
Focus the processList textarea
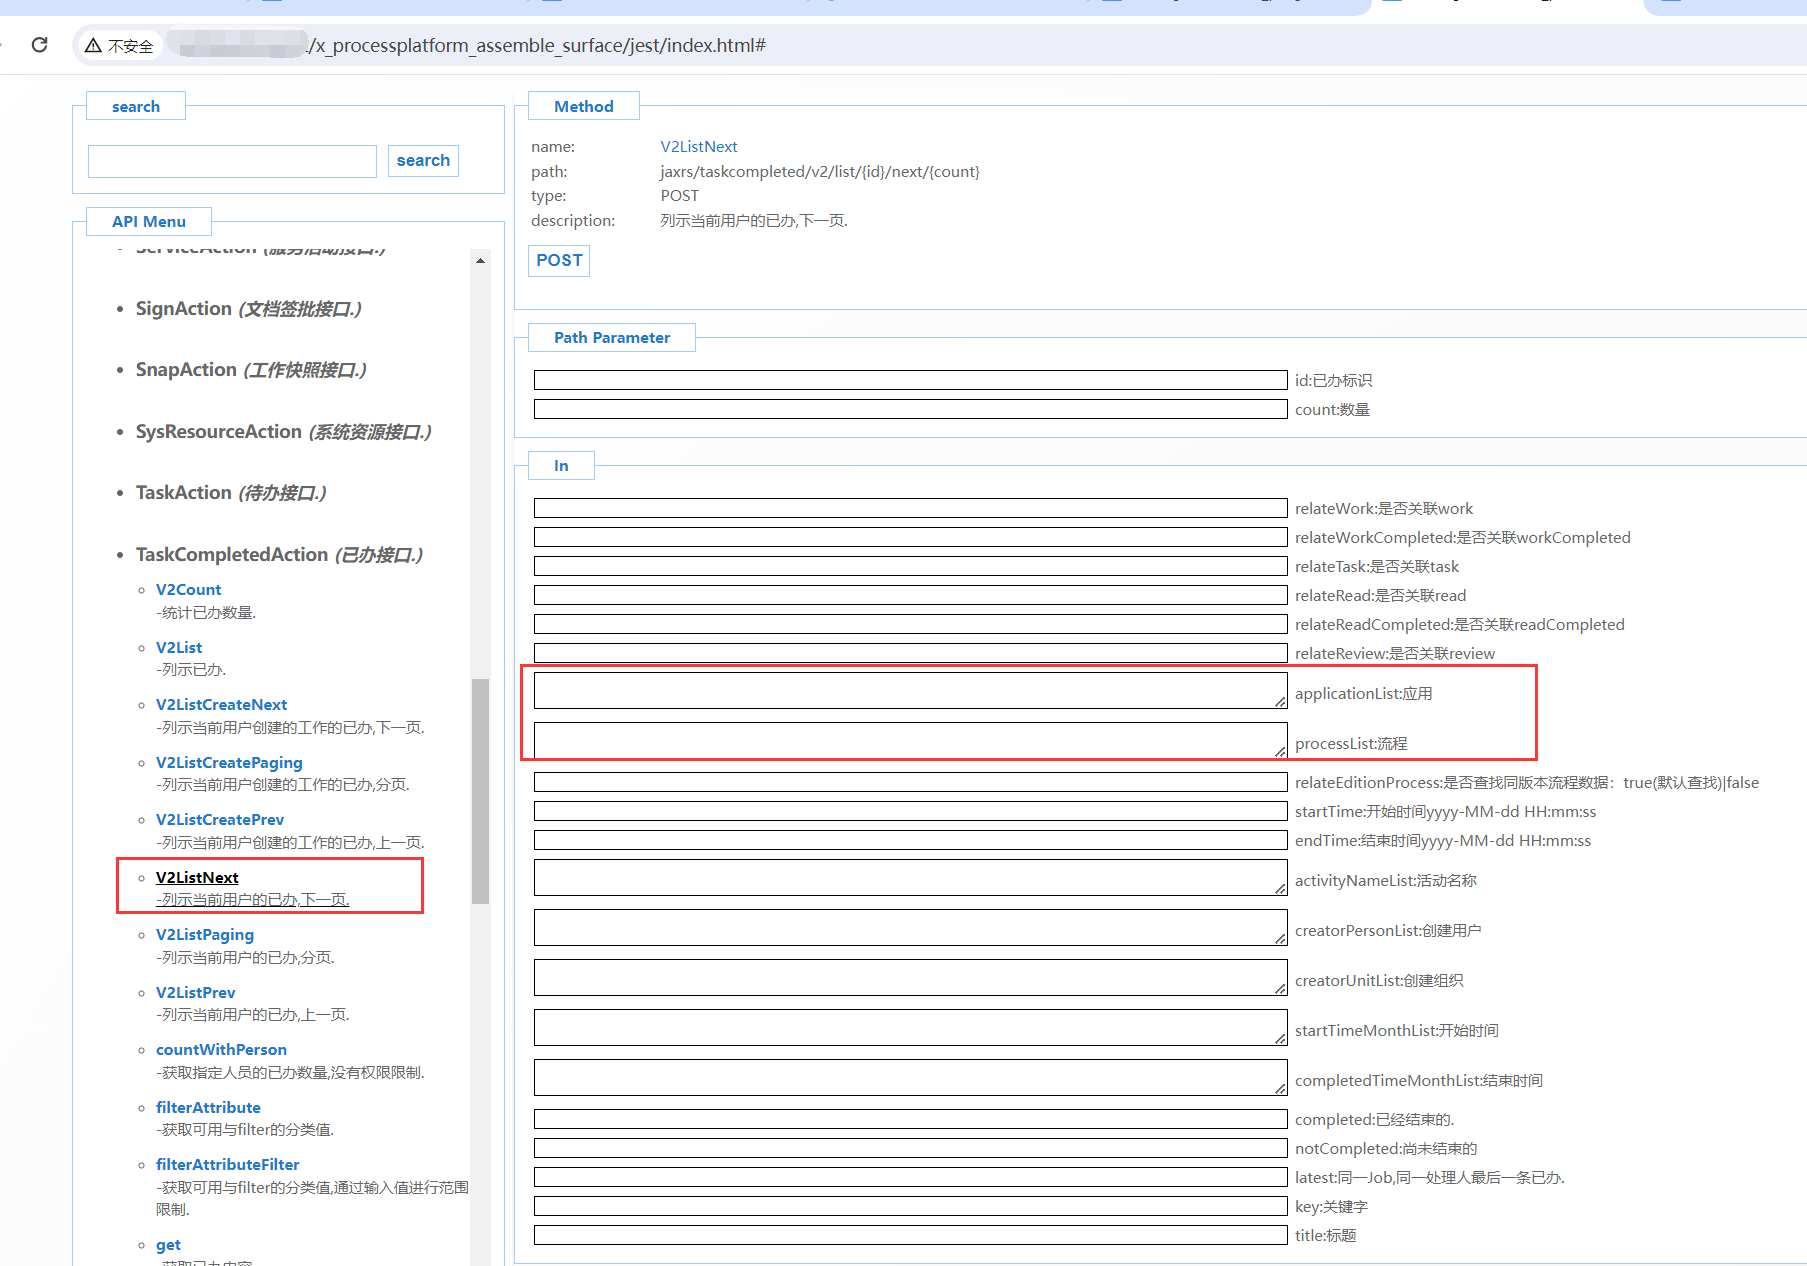pos(910,740)
